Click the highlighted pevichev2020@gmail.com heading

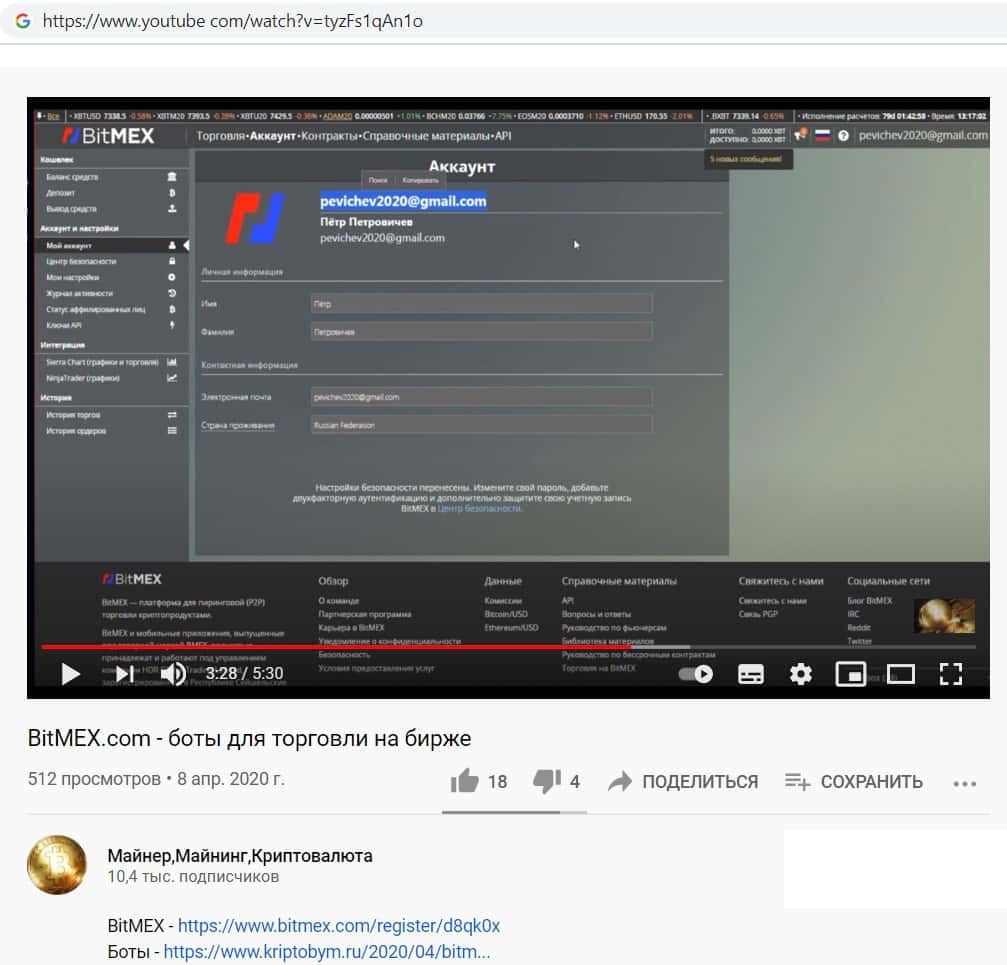(x=403, y=201)
